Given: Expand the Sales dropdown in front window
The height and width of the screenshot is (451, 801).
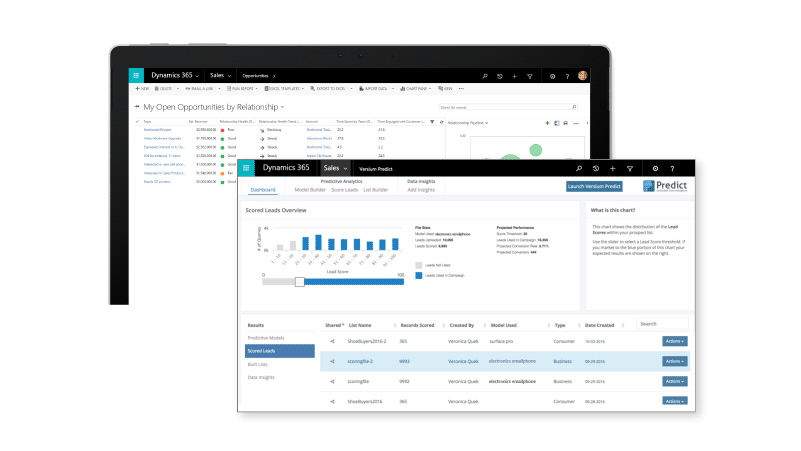Looking at the screenshot, I should 334,168.
